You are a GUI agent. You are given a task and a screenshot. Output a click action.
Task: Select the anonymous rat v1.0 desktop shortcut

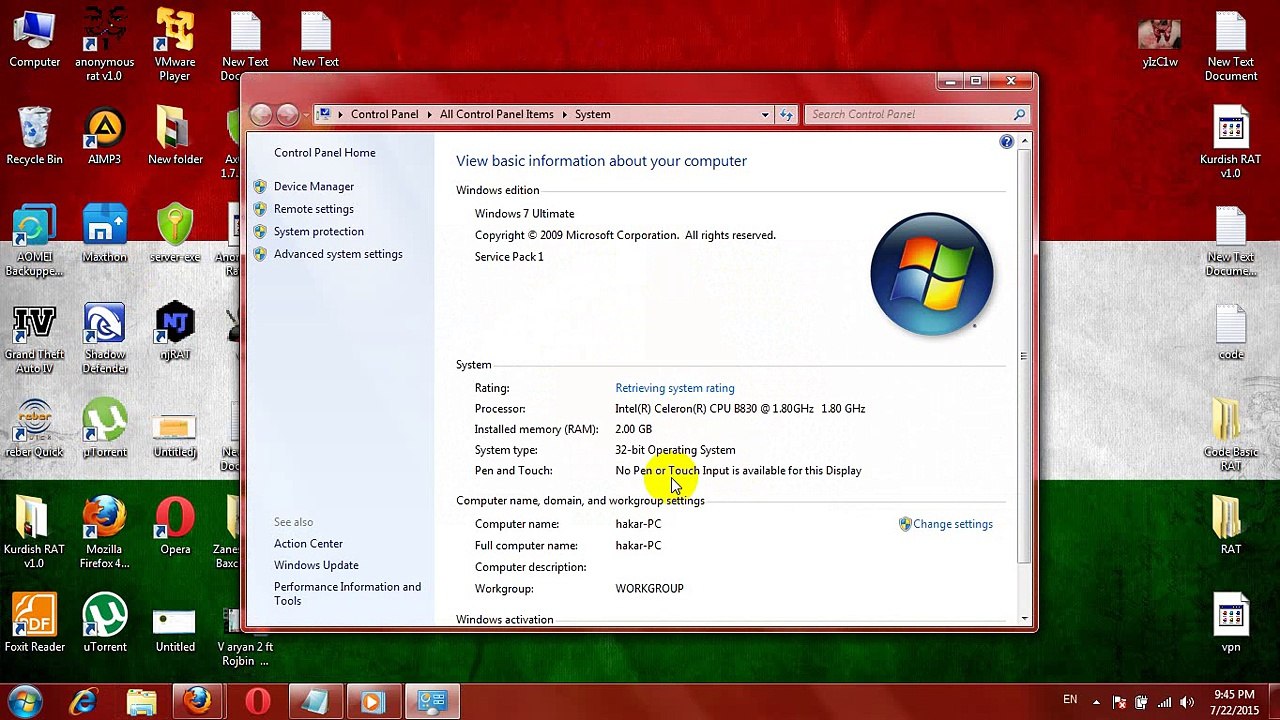click(x=104, y=46)
